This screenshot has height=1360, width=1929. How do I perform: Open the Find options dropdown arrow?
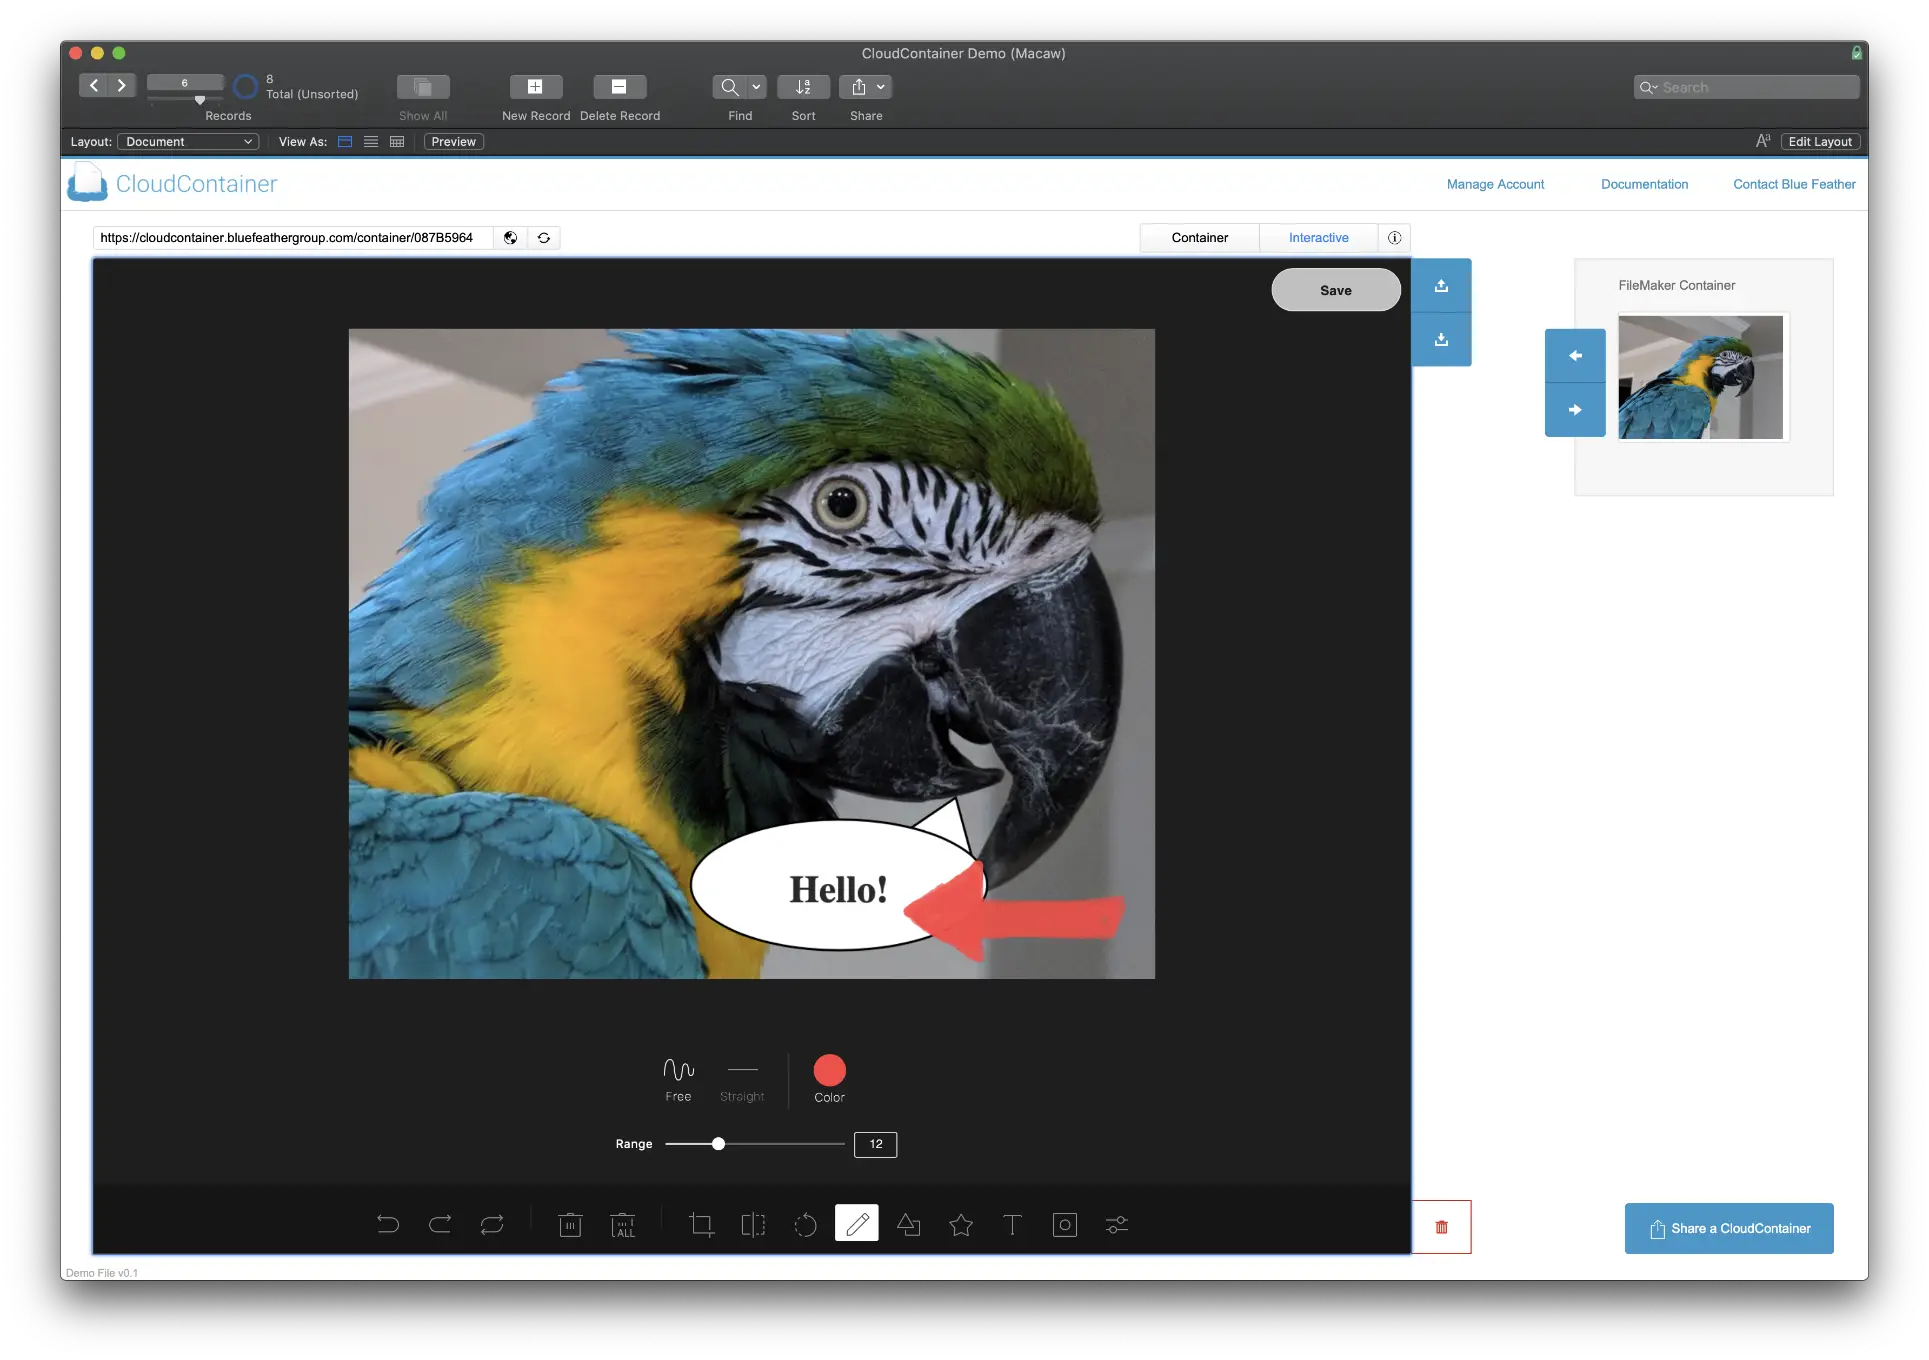coord(755,87)
